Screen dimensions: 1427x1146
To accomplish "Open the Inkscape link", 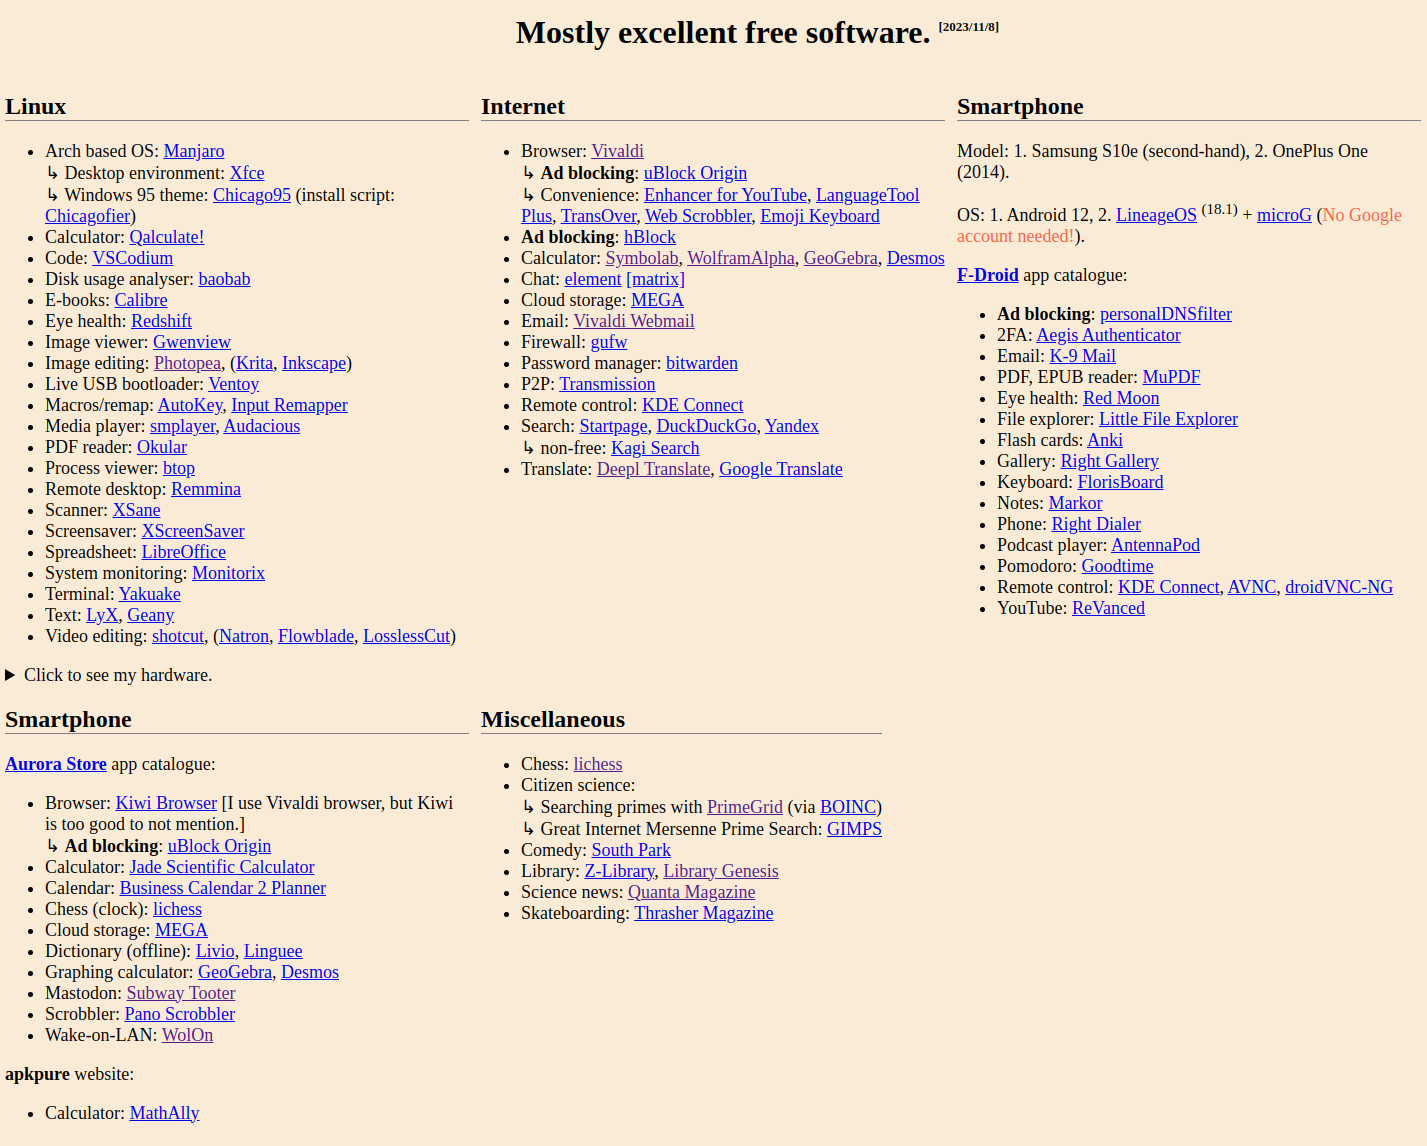I will [x=314, y=363].
